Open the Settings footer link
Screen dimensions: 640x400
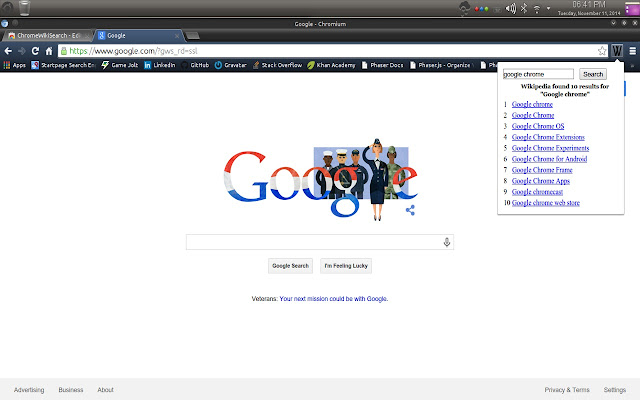click(615, 390)
